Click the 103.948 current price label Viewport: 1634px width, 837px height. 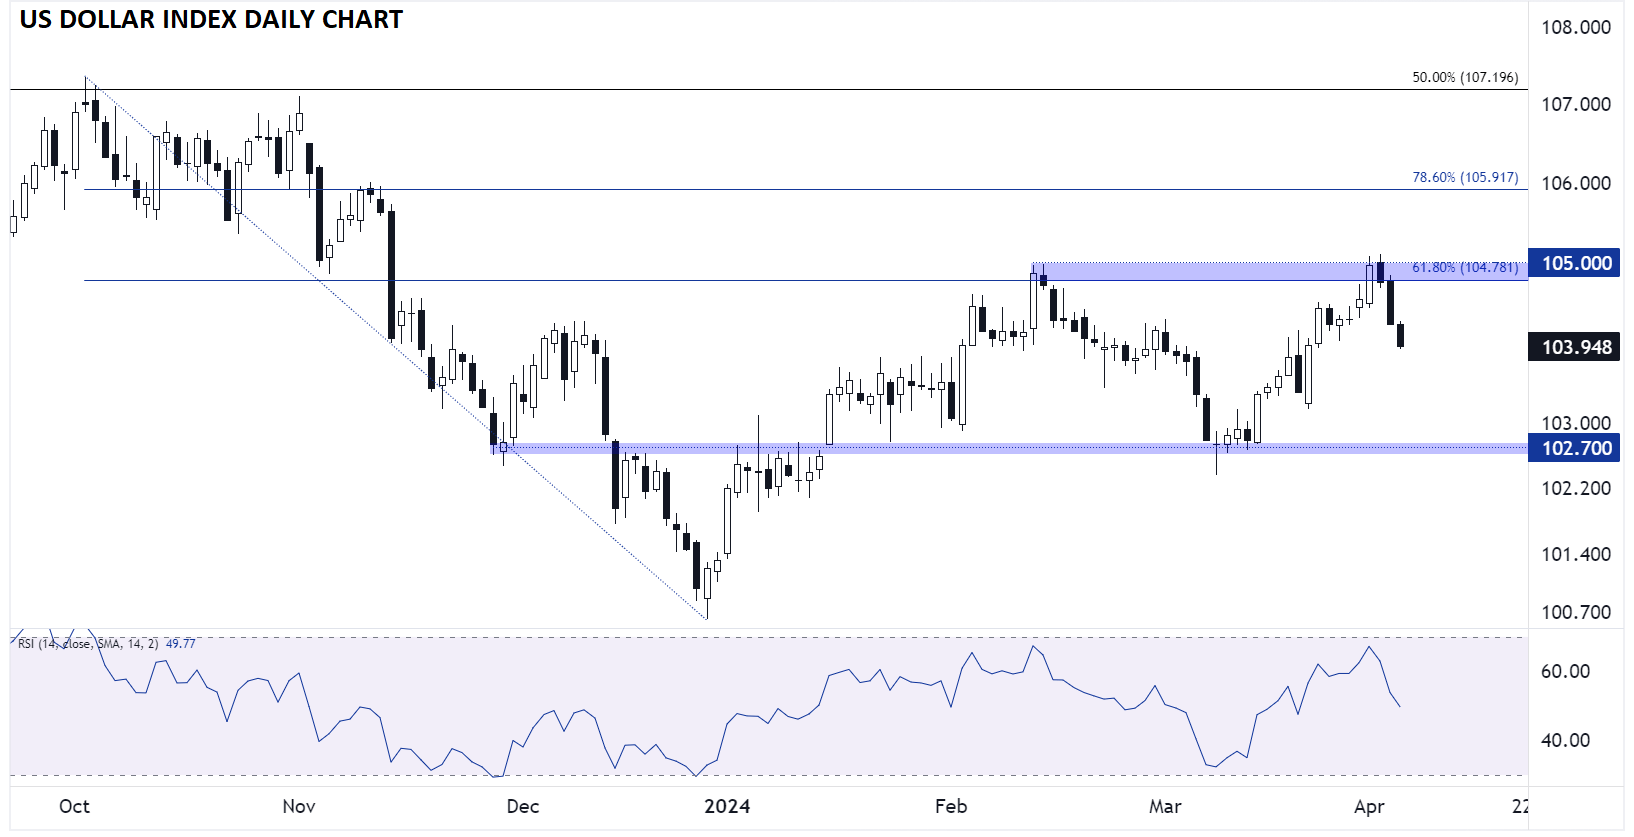click(x=1574, y=347)
